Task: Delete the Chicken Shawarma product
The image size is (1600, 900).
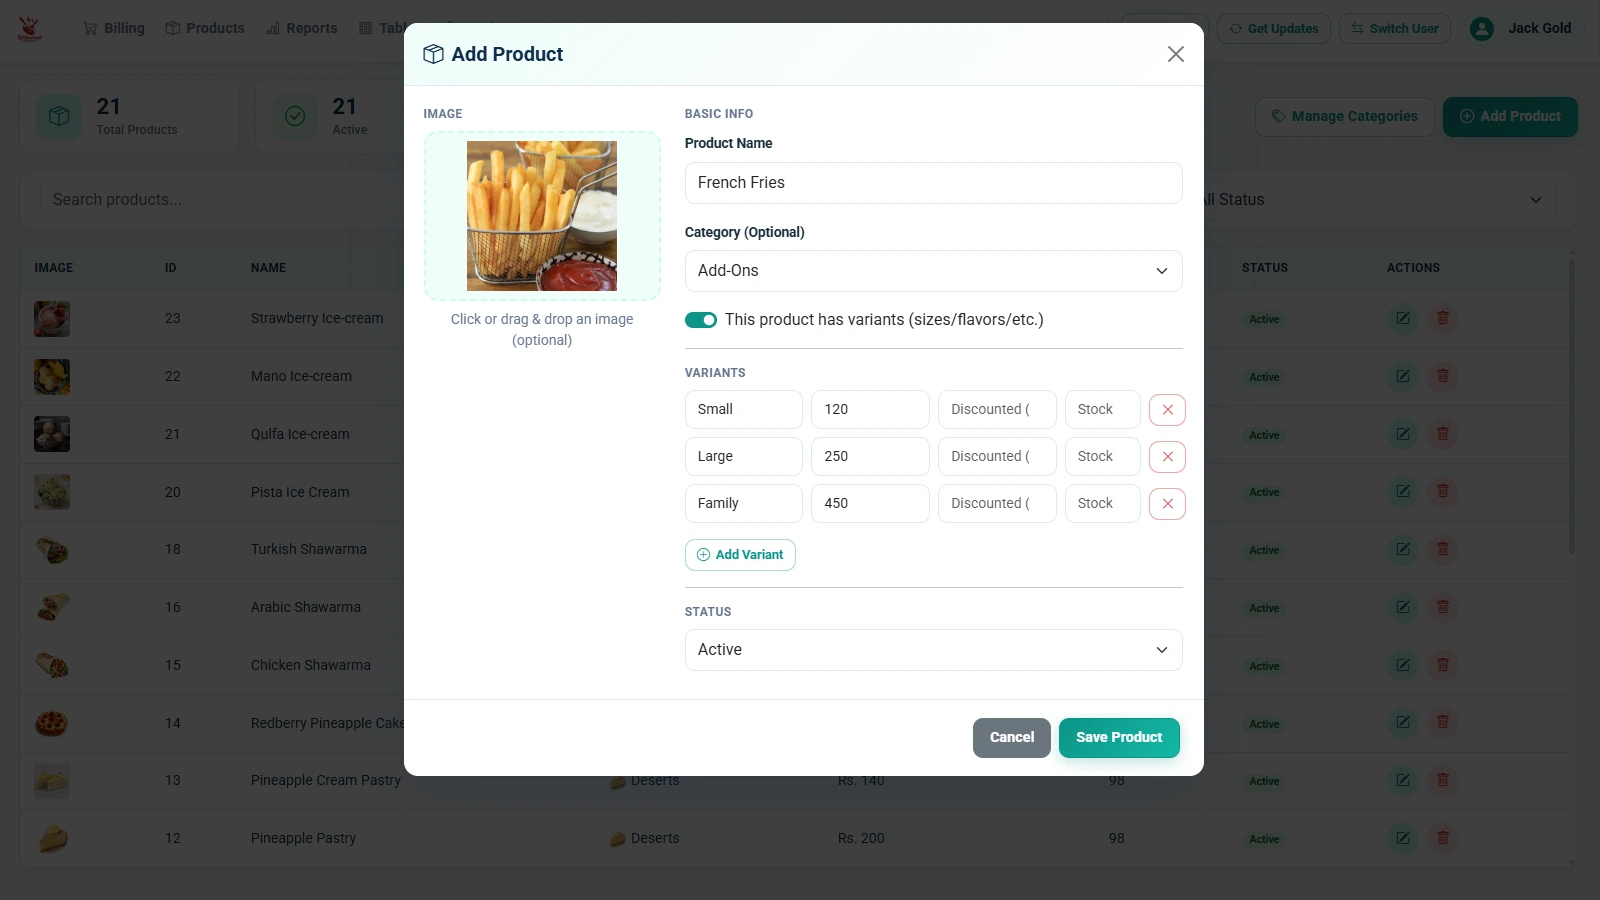Action: pyautogui.click(x=1442, y=665)
